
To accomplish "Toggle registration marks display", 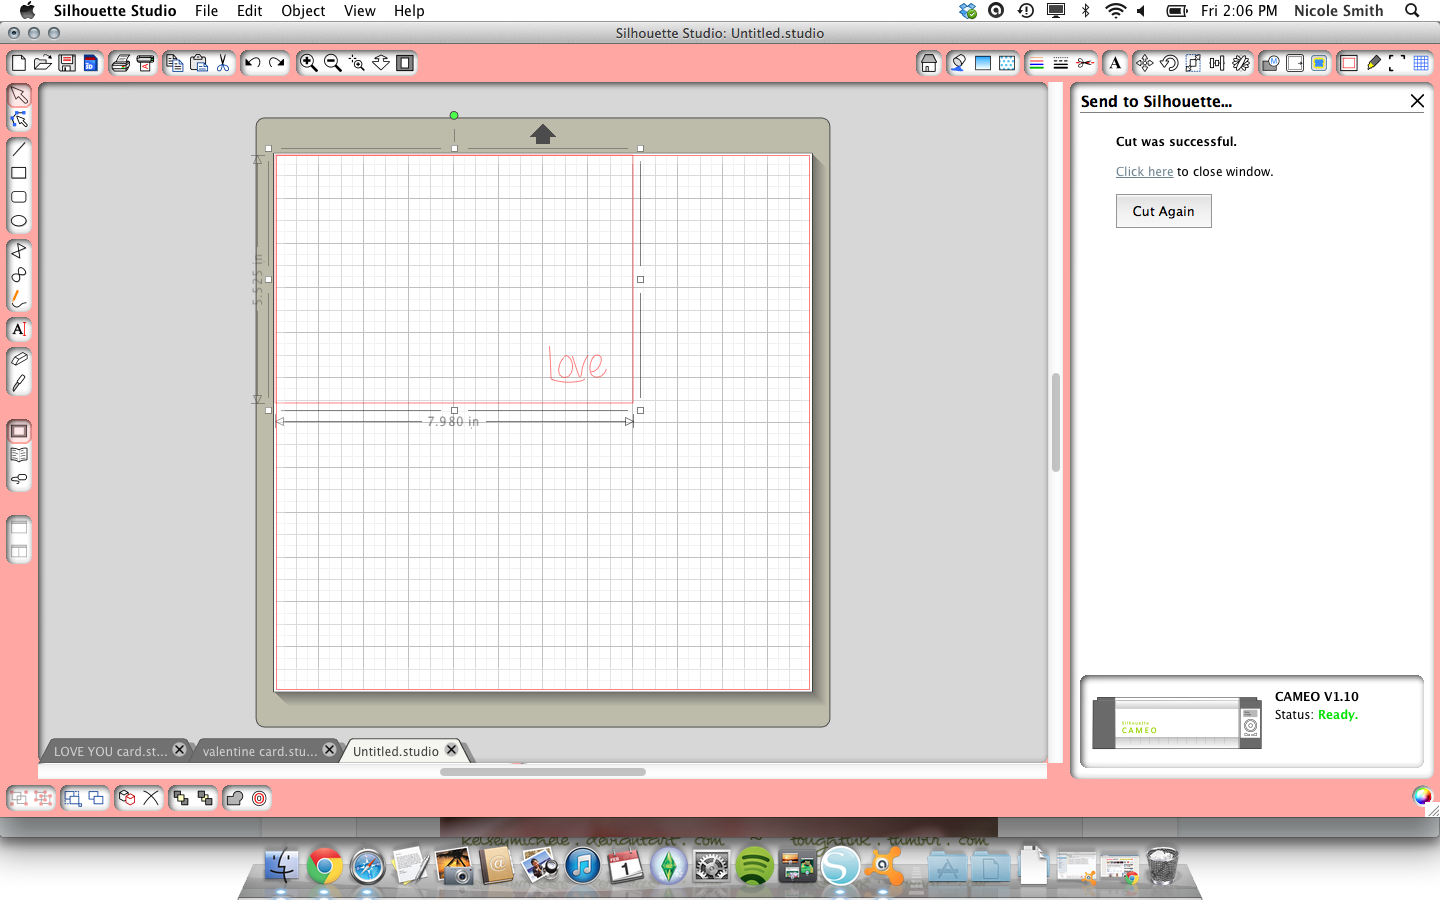I will [1397, 63].
